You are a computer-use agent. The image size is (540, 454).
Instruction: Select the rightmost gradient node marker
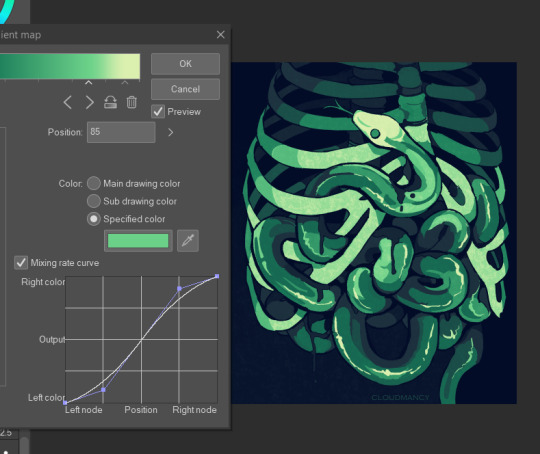tap(125, 82)
